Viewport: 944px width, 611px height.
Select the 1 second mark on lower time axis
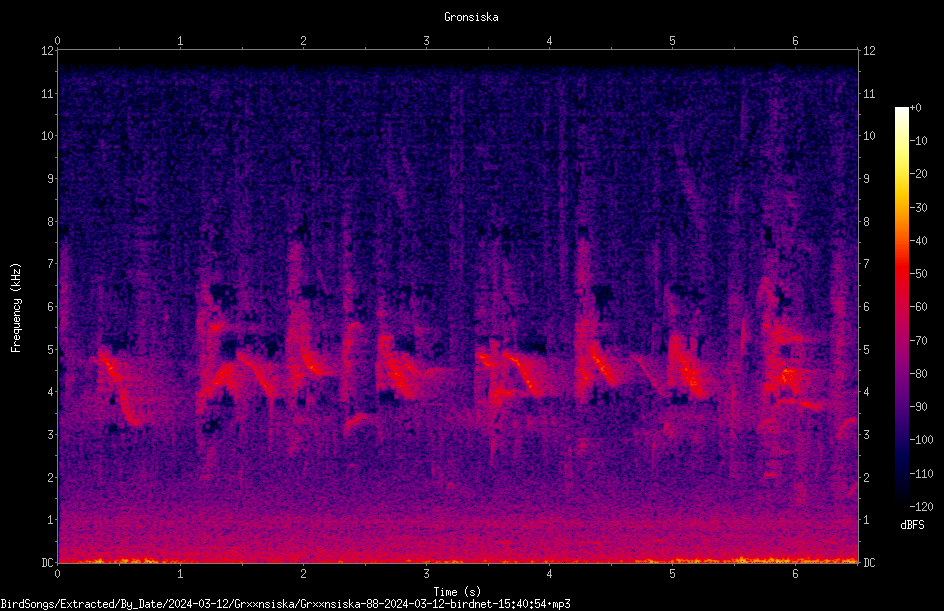tap(180, 574)
